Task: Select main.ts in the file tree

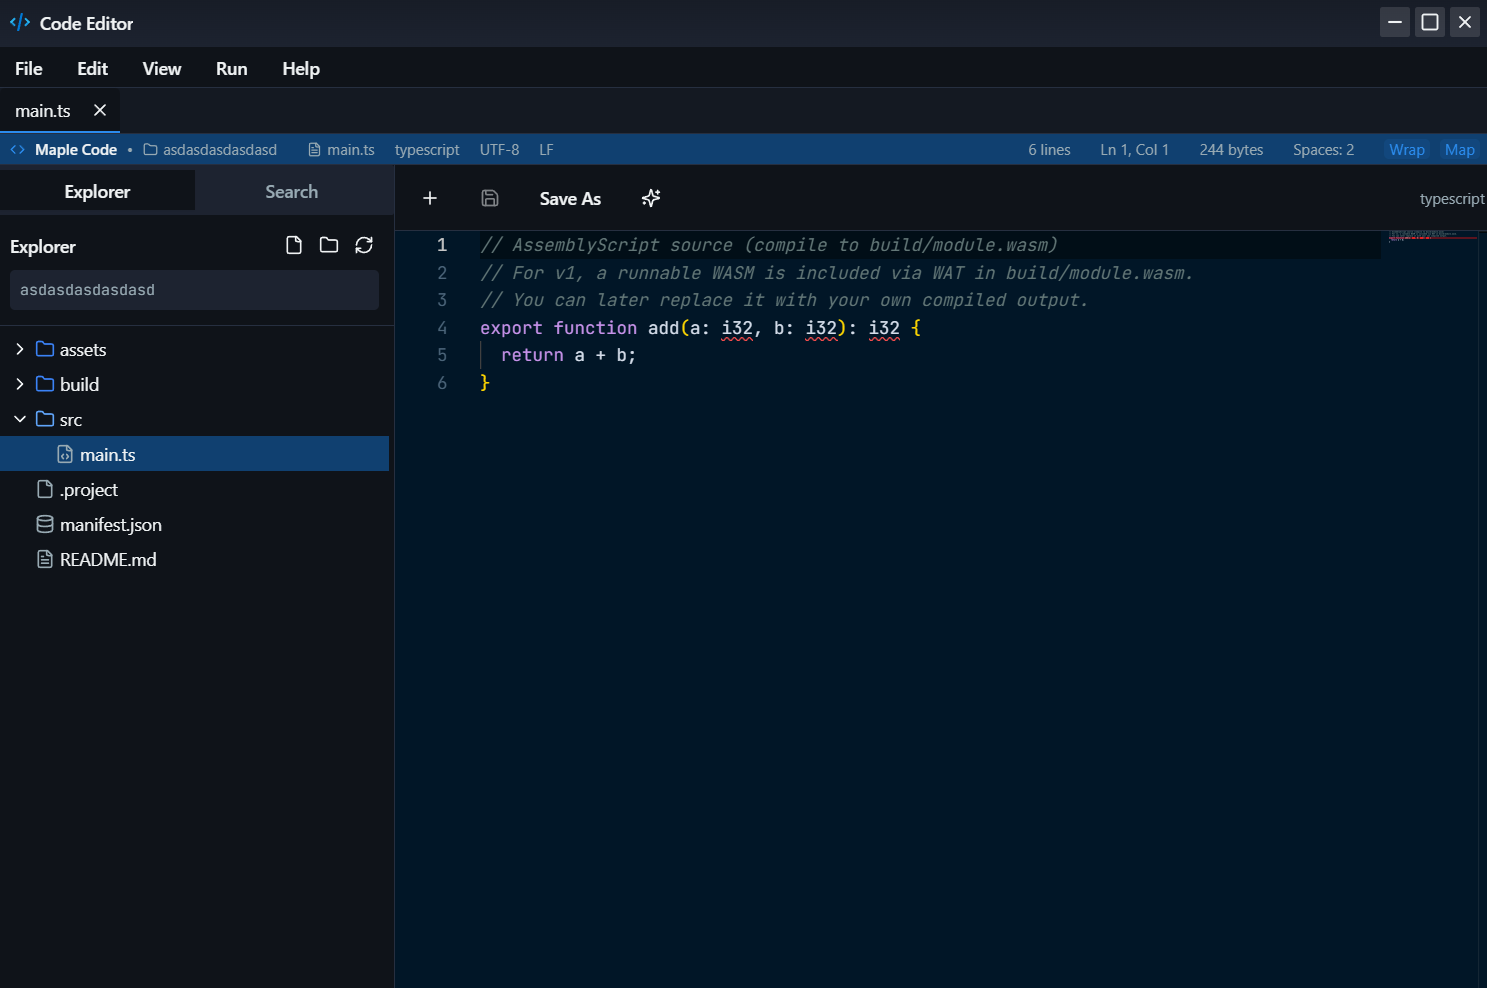Action: click(194, 454)
